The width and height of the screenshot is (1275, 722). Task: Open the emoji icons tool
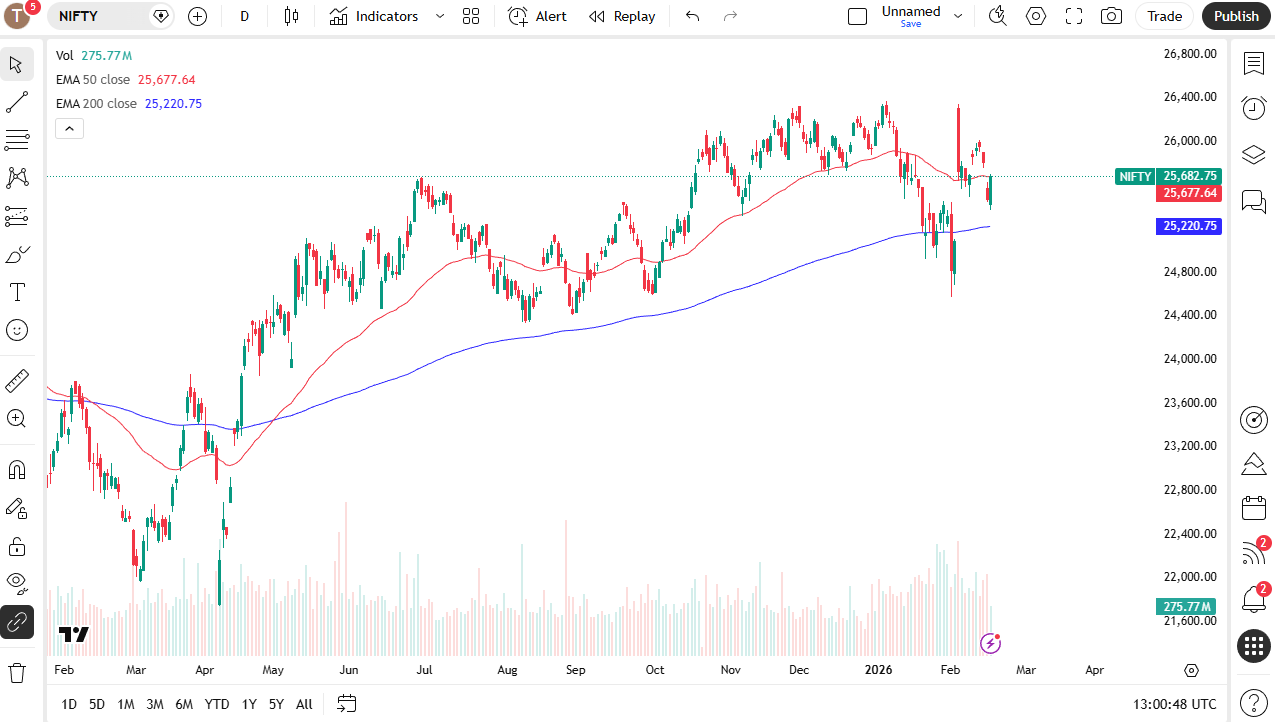17,330
